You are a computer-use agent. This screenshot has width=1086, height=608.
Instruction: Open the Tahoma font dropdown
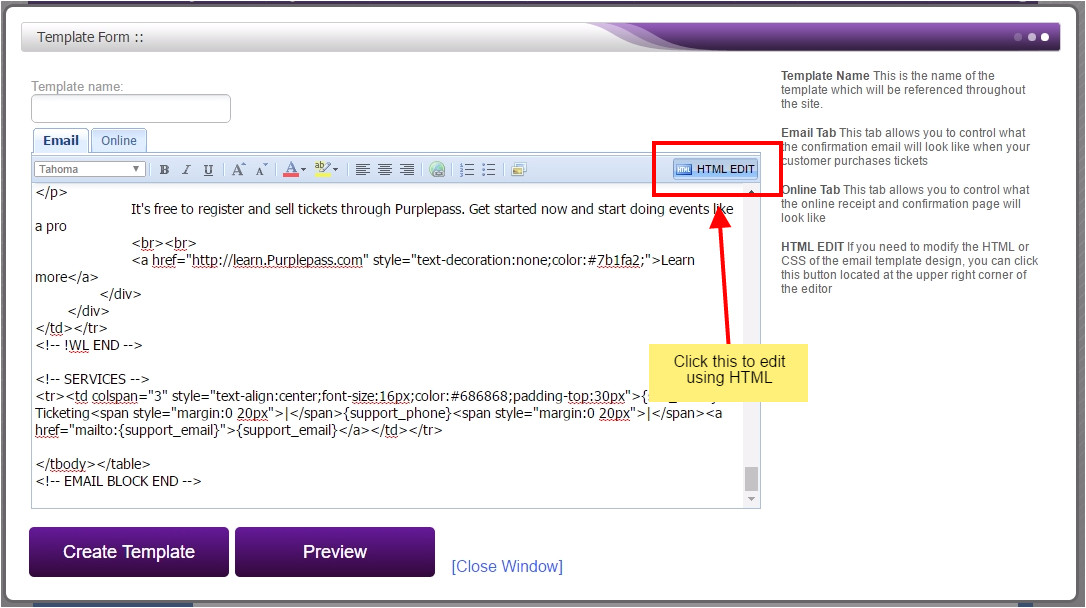click(90, 170)
